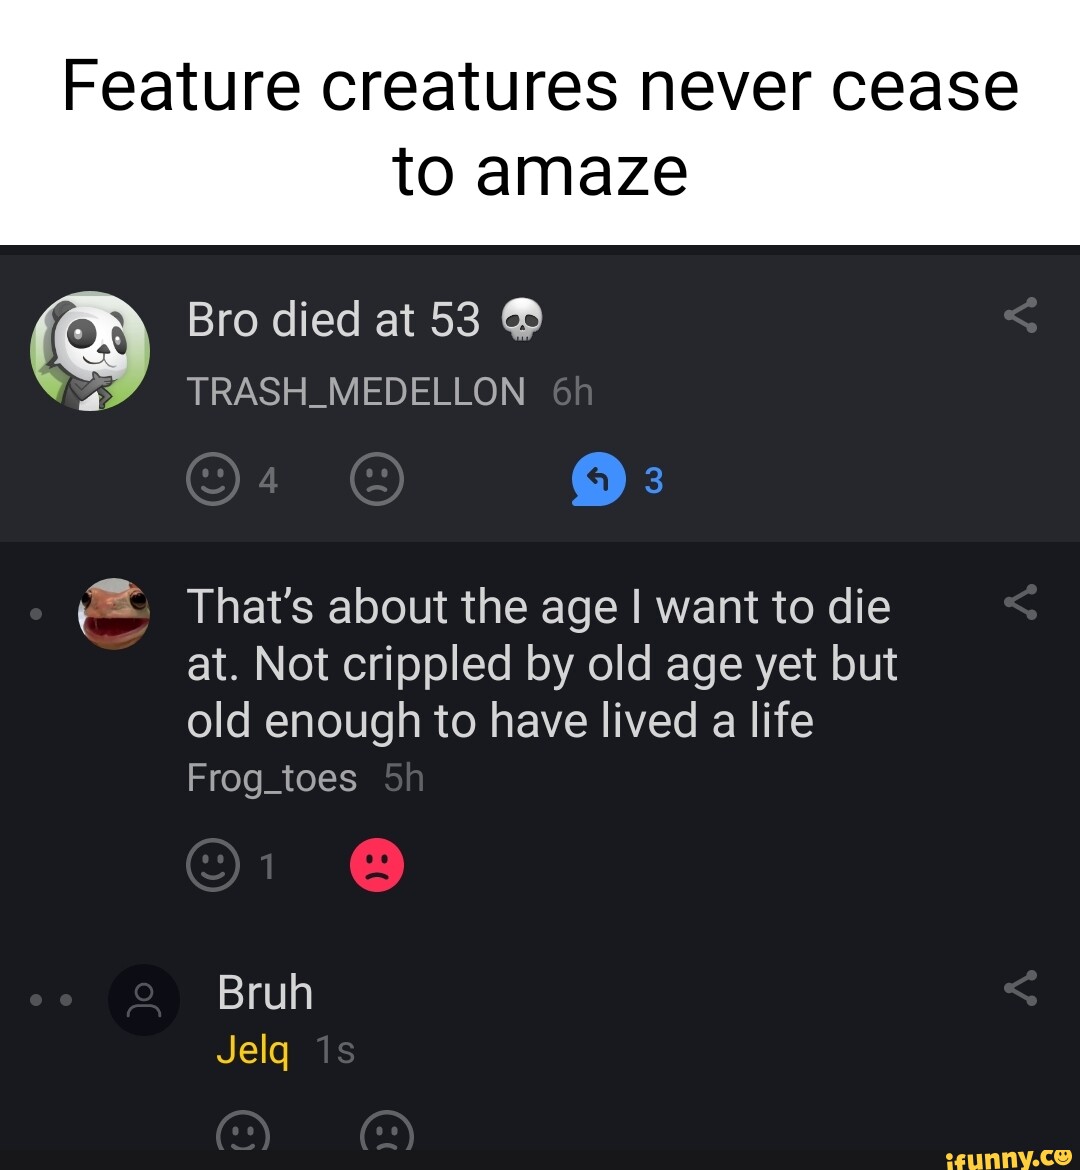1080x1170 pixels.
Task: Click the Jelq username link
Action: point(253,1050)
